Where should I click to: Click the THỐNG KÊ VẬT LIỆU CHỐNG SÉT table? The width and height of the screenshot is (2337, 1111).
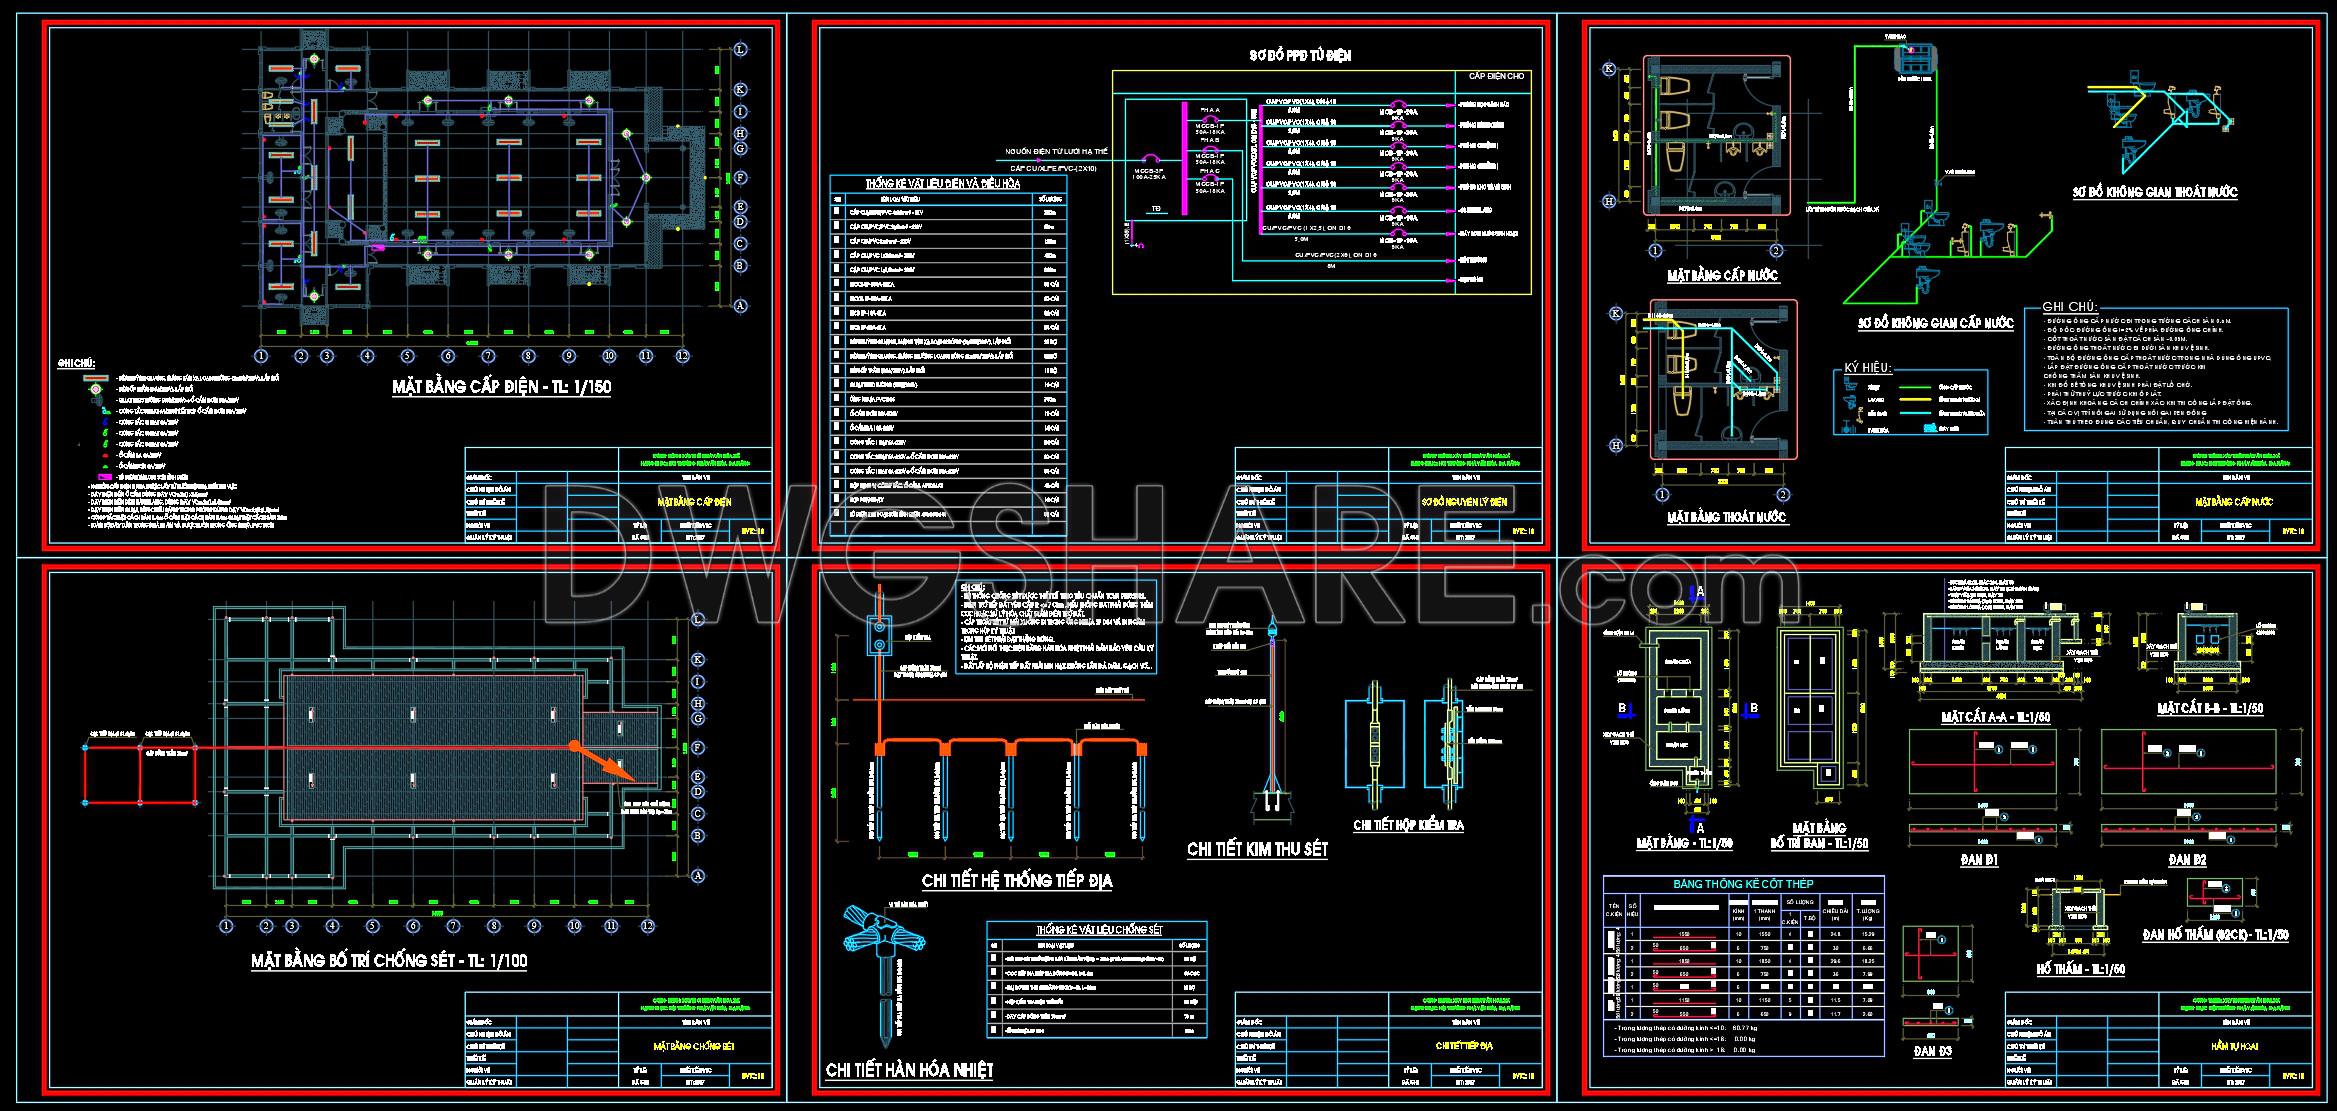coord(1096,982)
